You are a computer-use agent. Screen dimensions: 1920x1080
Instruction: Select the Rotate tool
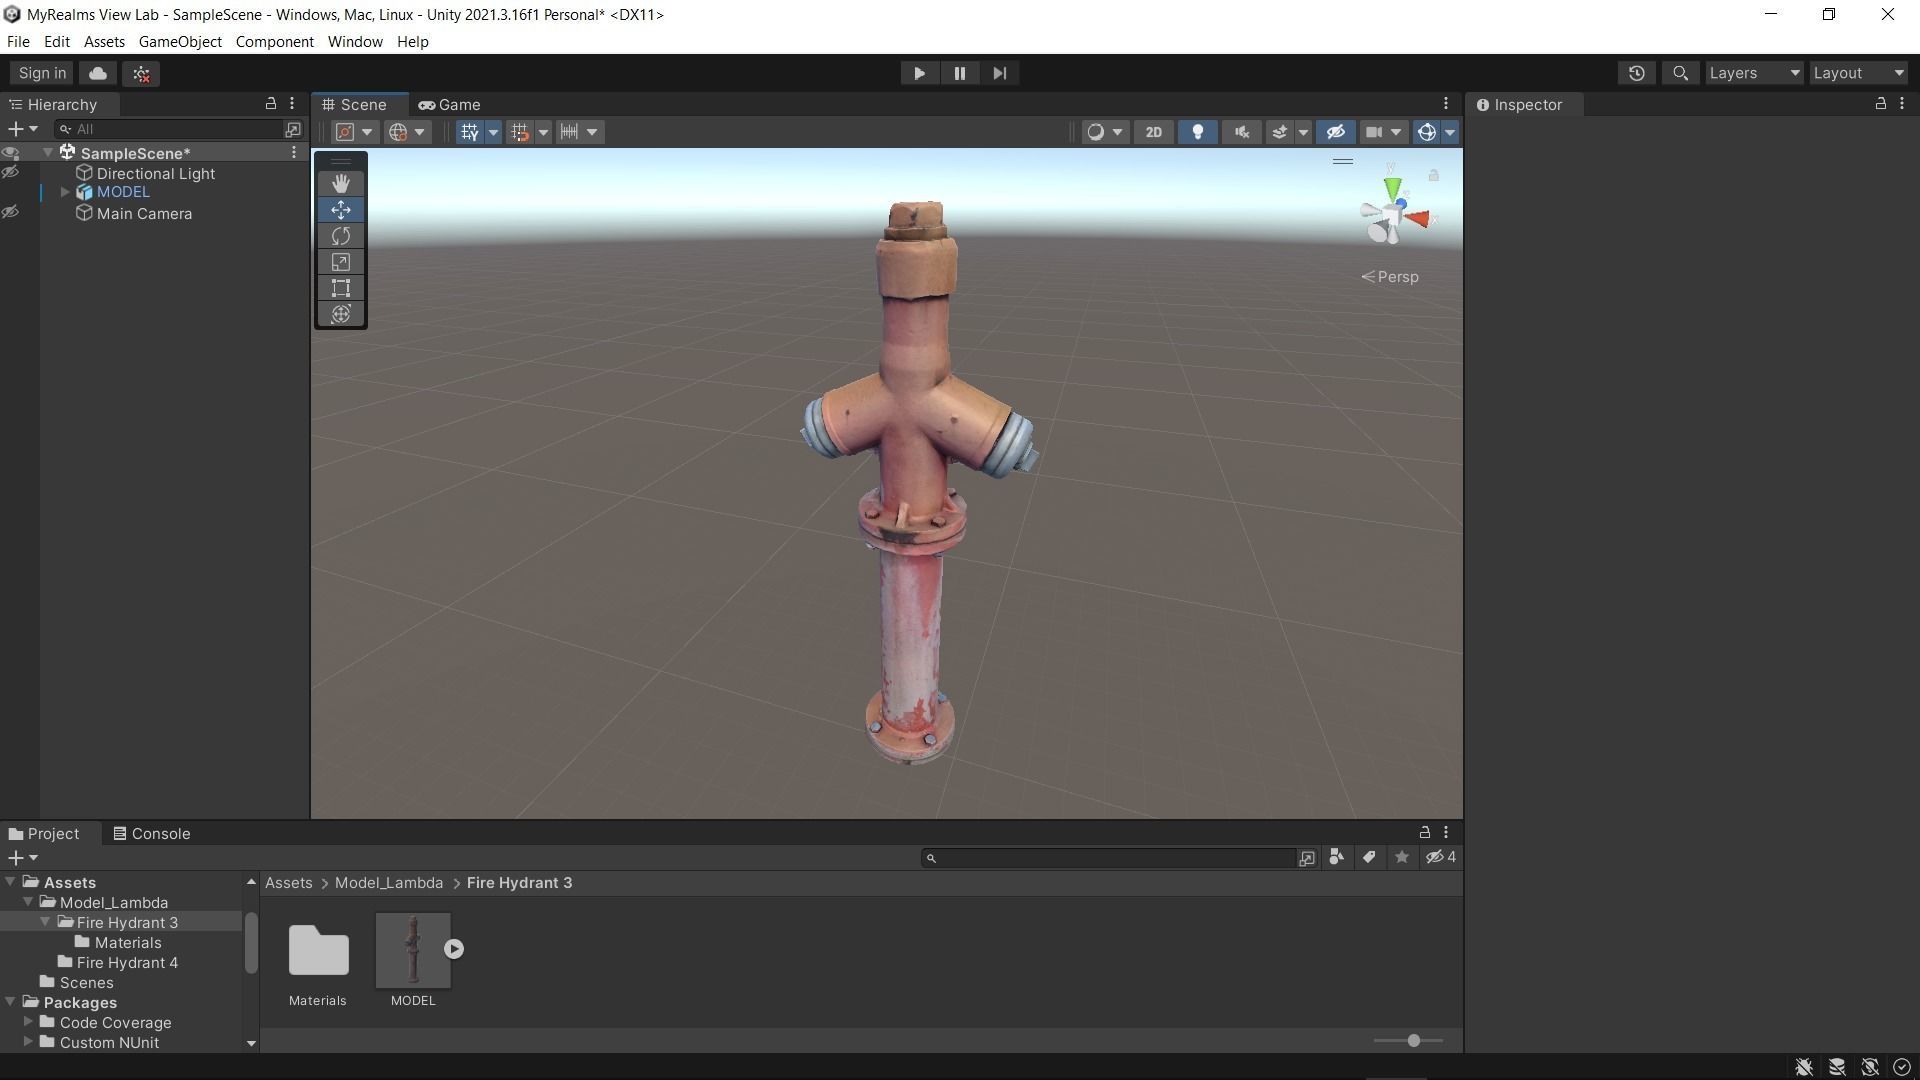click(341, 236)
